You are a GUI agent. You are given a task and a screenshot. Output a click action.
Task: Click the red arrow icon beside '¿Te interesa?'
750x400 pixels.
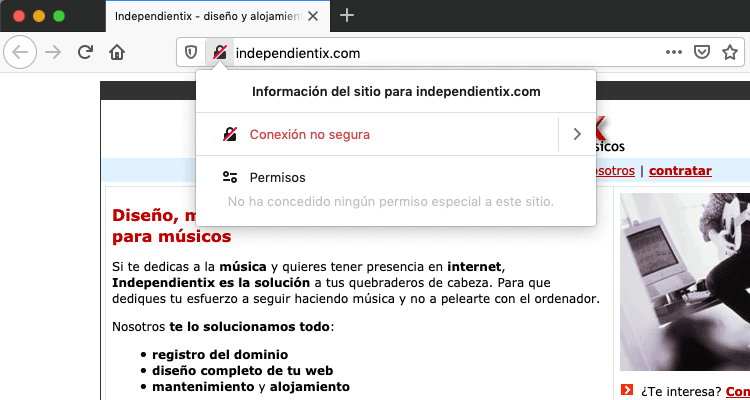[628, 389]
